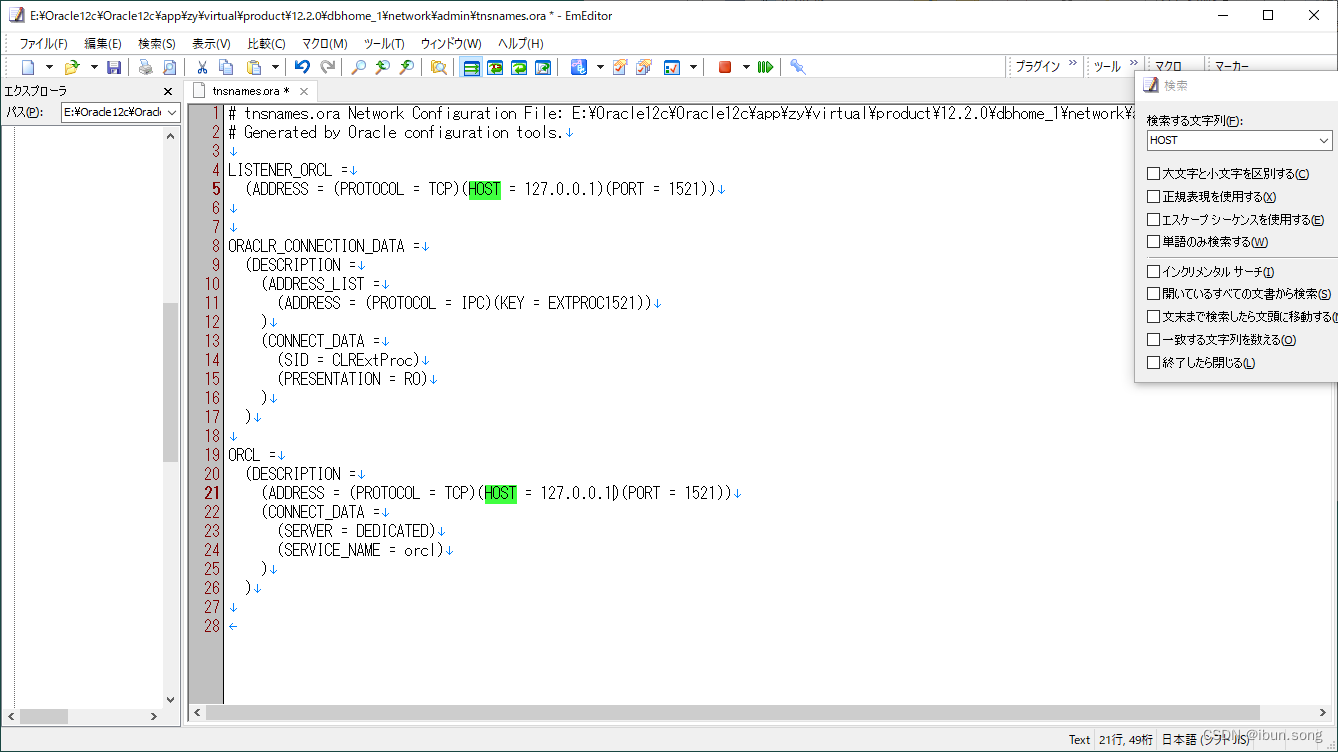Click the 日本語 (シフト JIS) encoding status
1338x752 pixels.
1204,740
